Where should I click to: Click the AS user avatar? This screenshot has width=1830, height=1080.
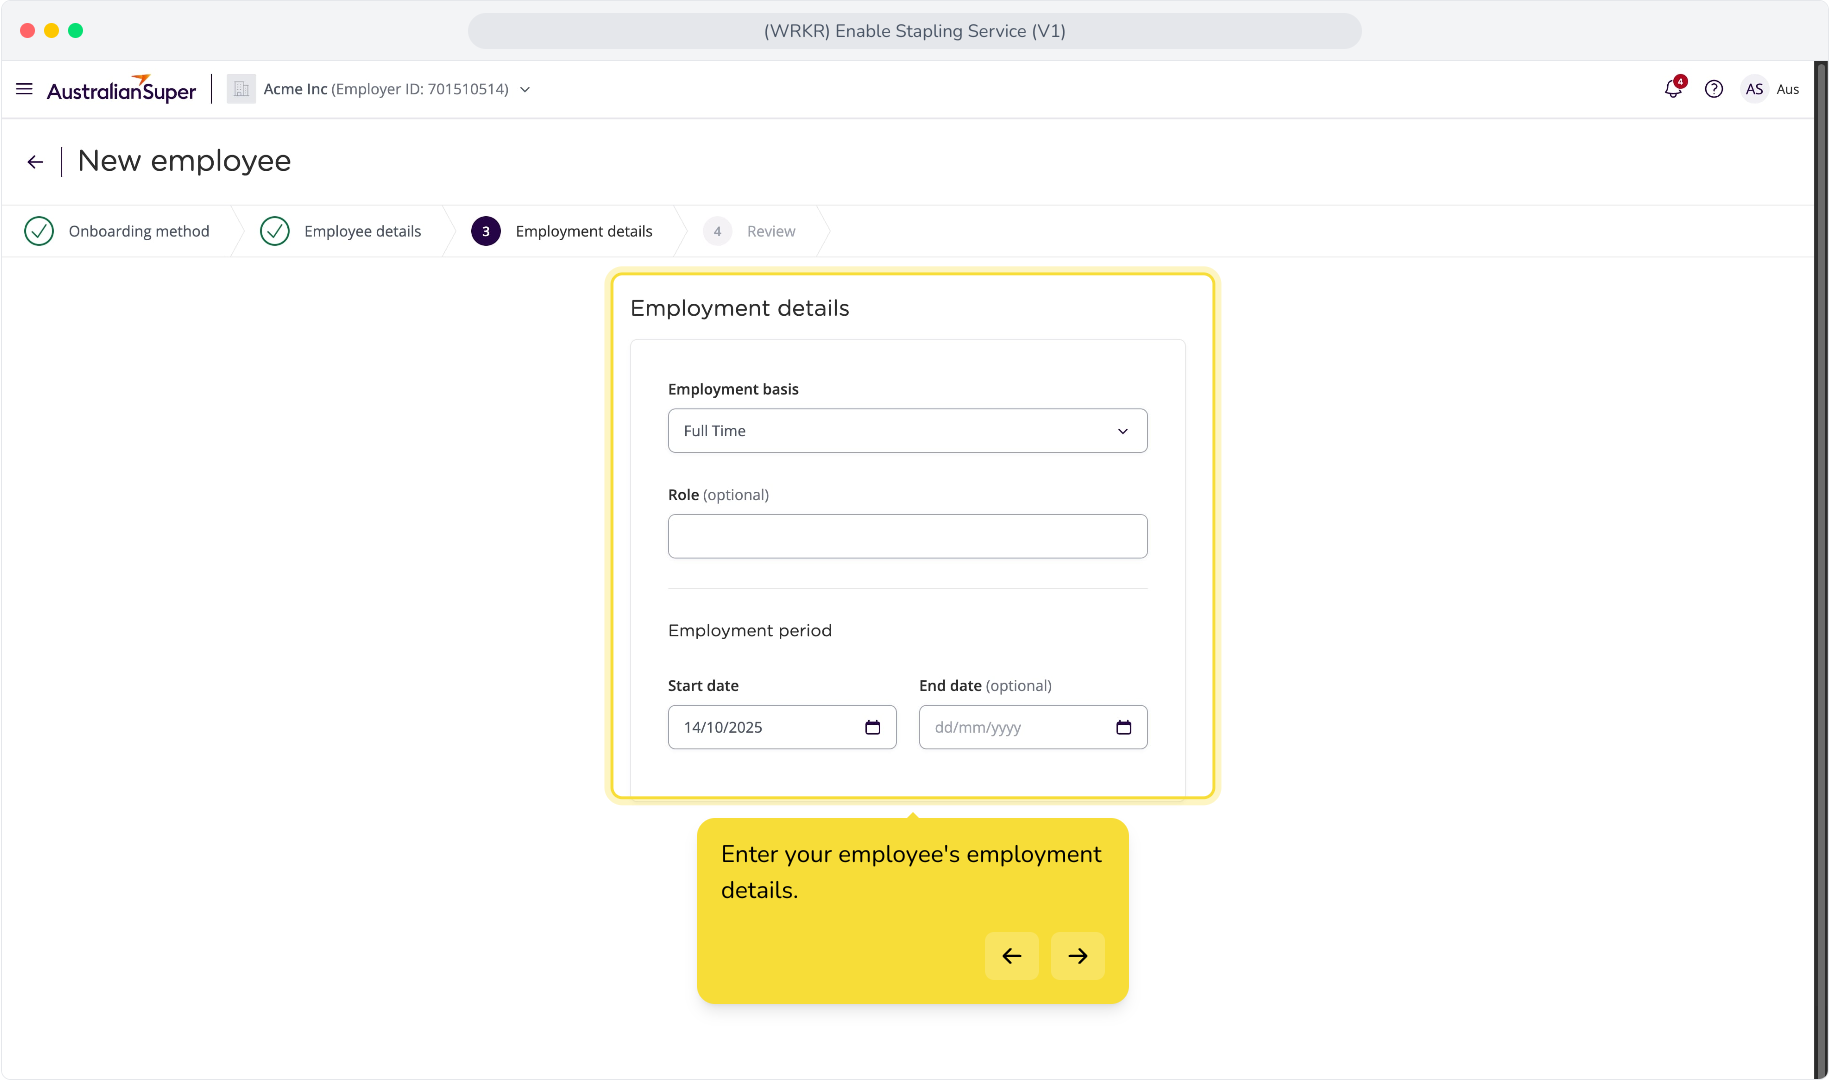[1754, 89]
